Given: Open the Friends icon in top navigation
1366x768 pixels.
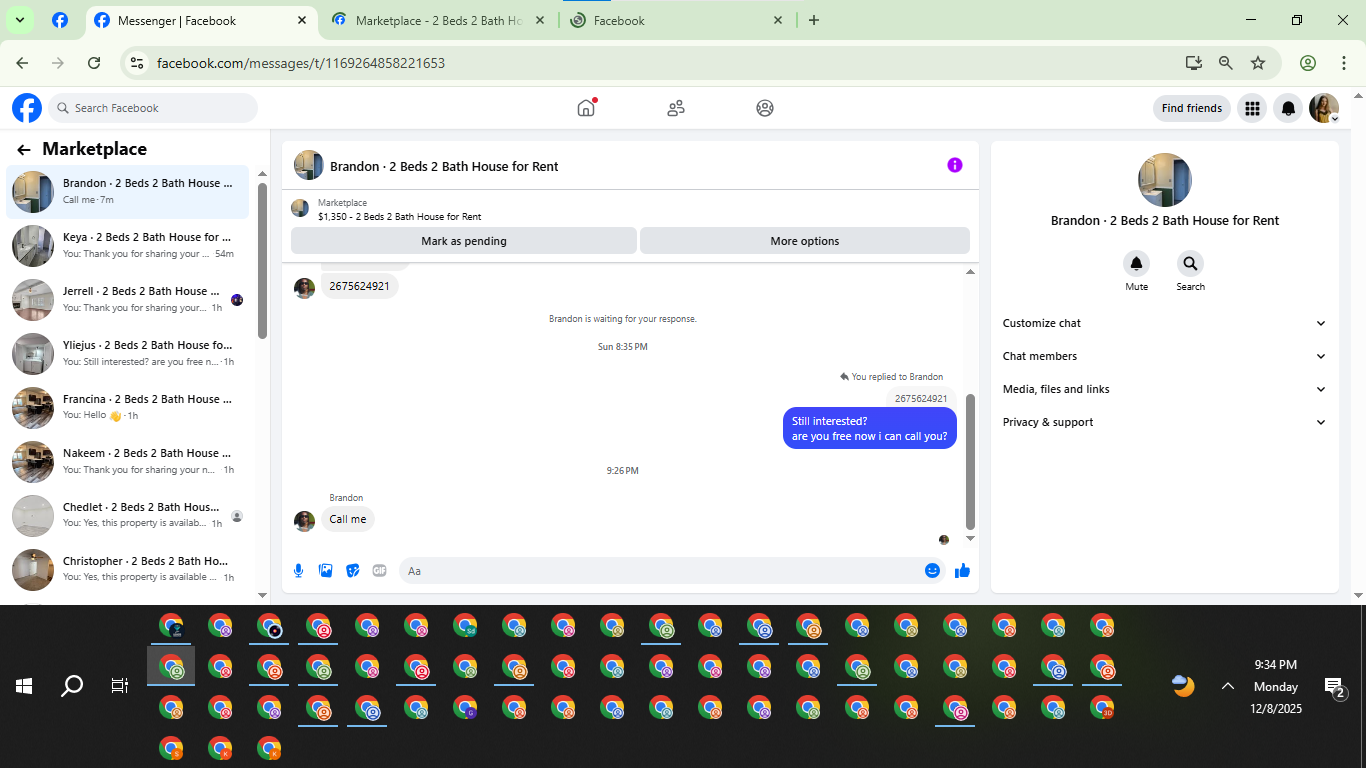Looking at the screenshot, I should pyautogui.click(x=676, y=108).
